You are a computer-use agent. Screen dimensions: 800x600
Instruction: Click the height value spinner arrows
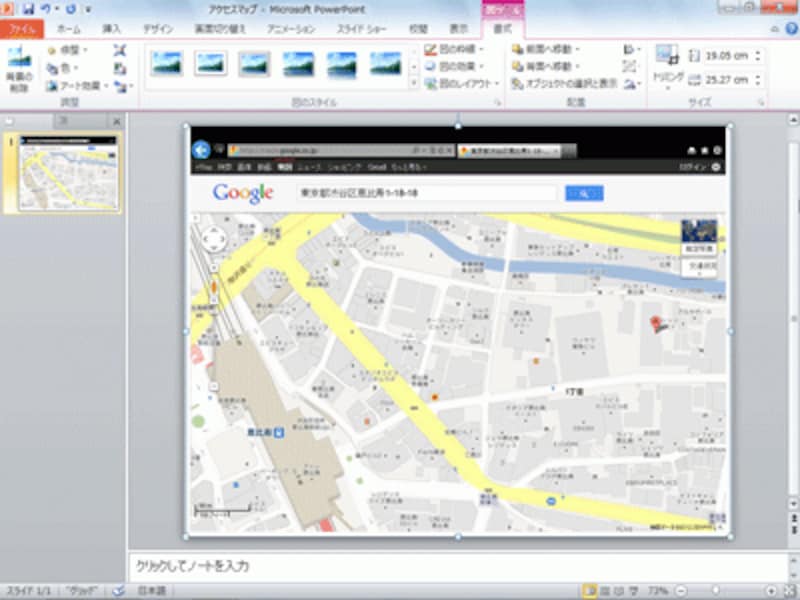(758, 56)
